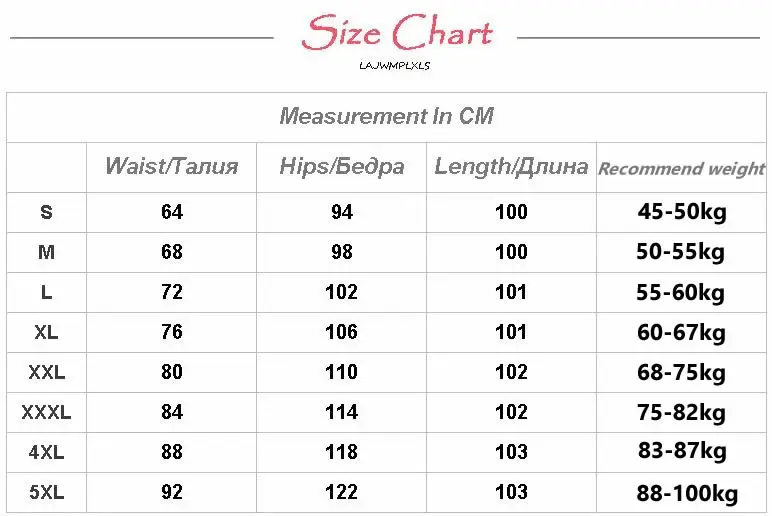Click the LAJWMPLXLS brand text
The height and width of the screenshot is (516, 772).
click(x=394, y=65)
